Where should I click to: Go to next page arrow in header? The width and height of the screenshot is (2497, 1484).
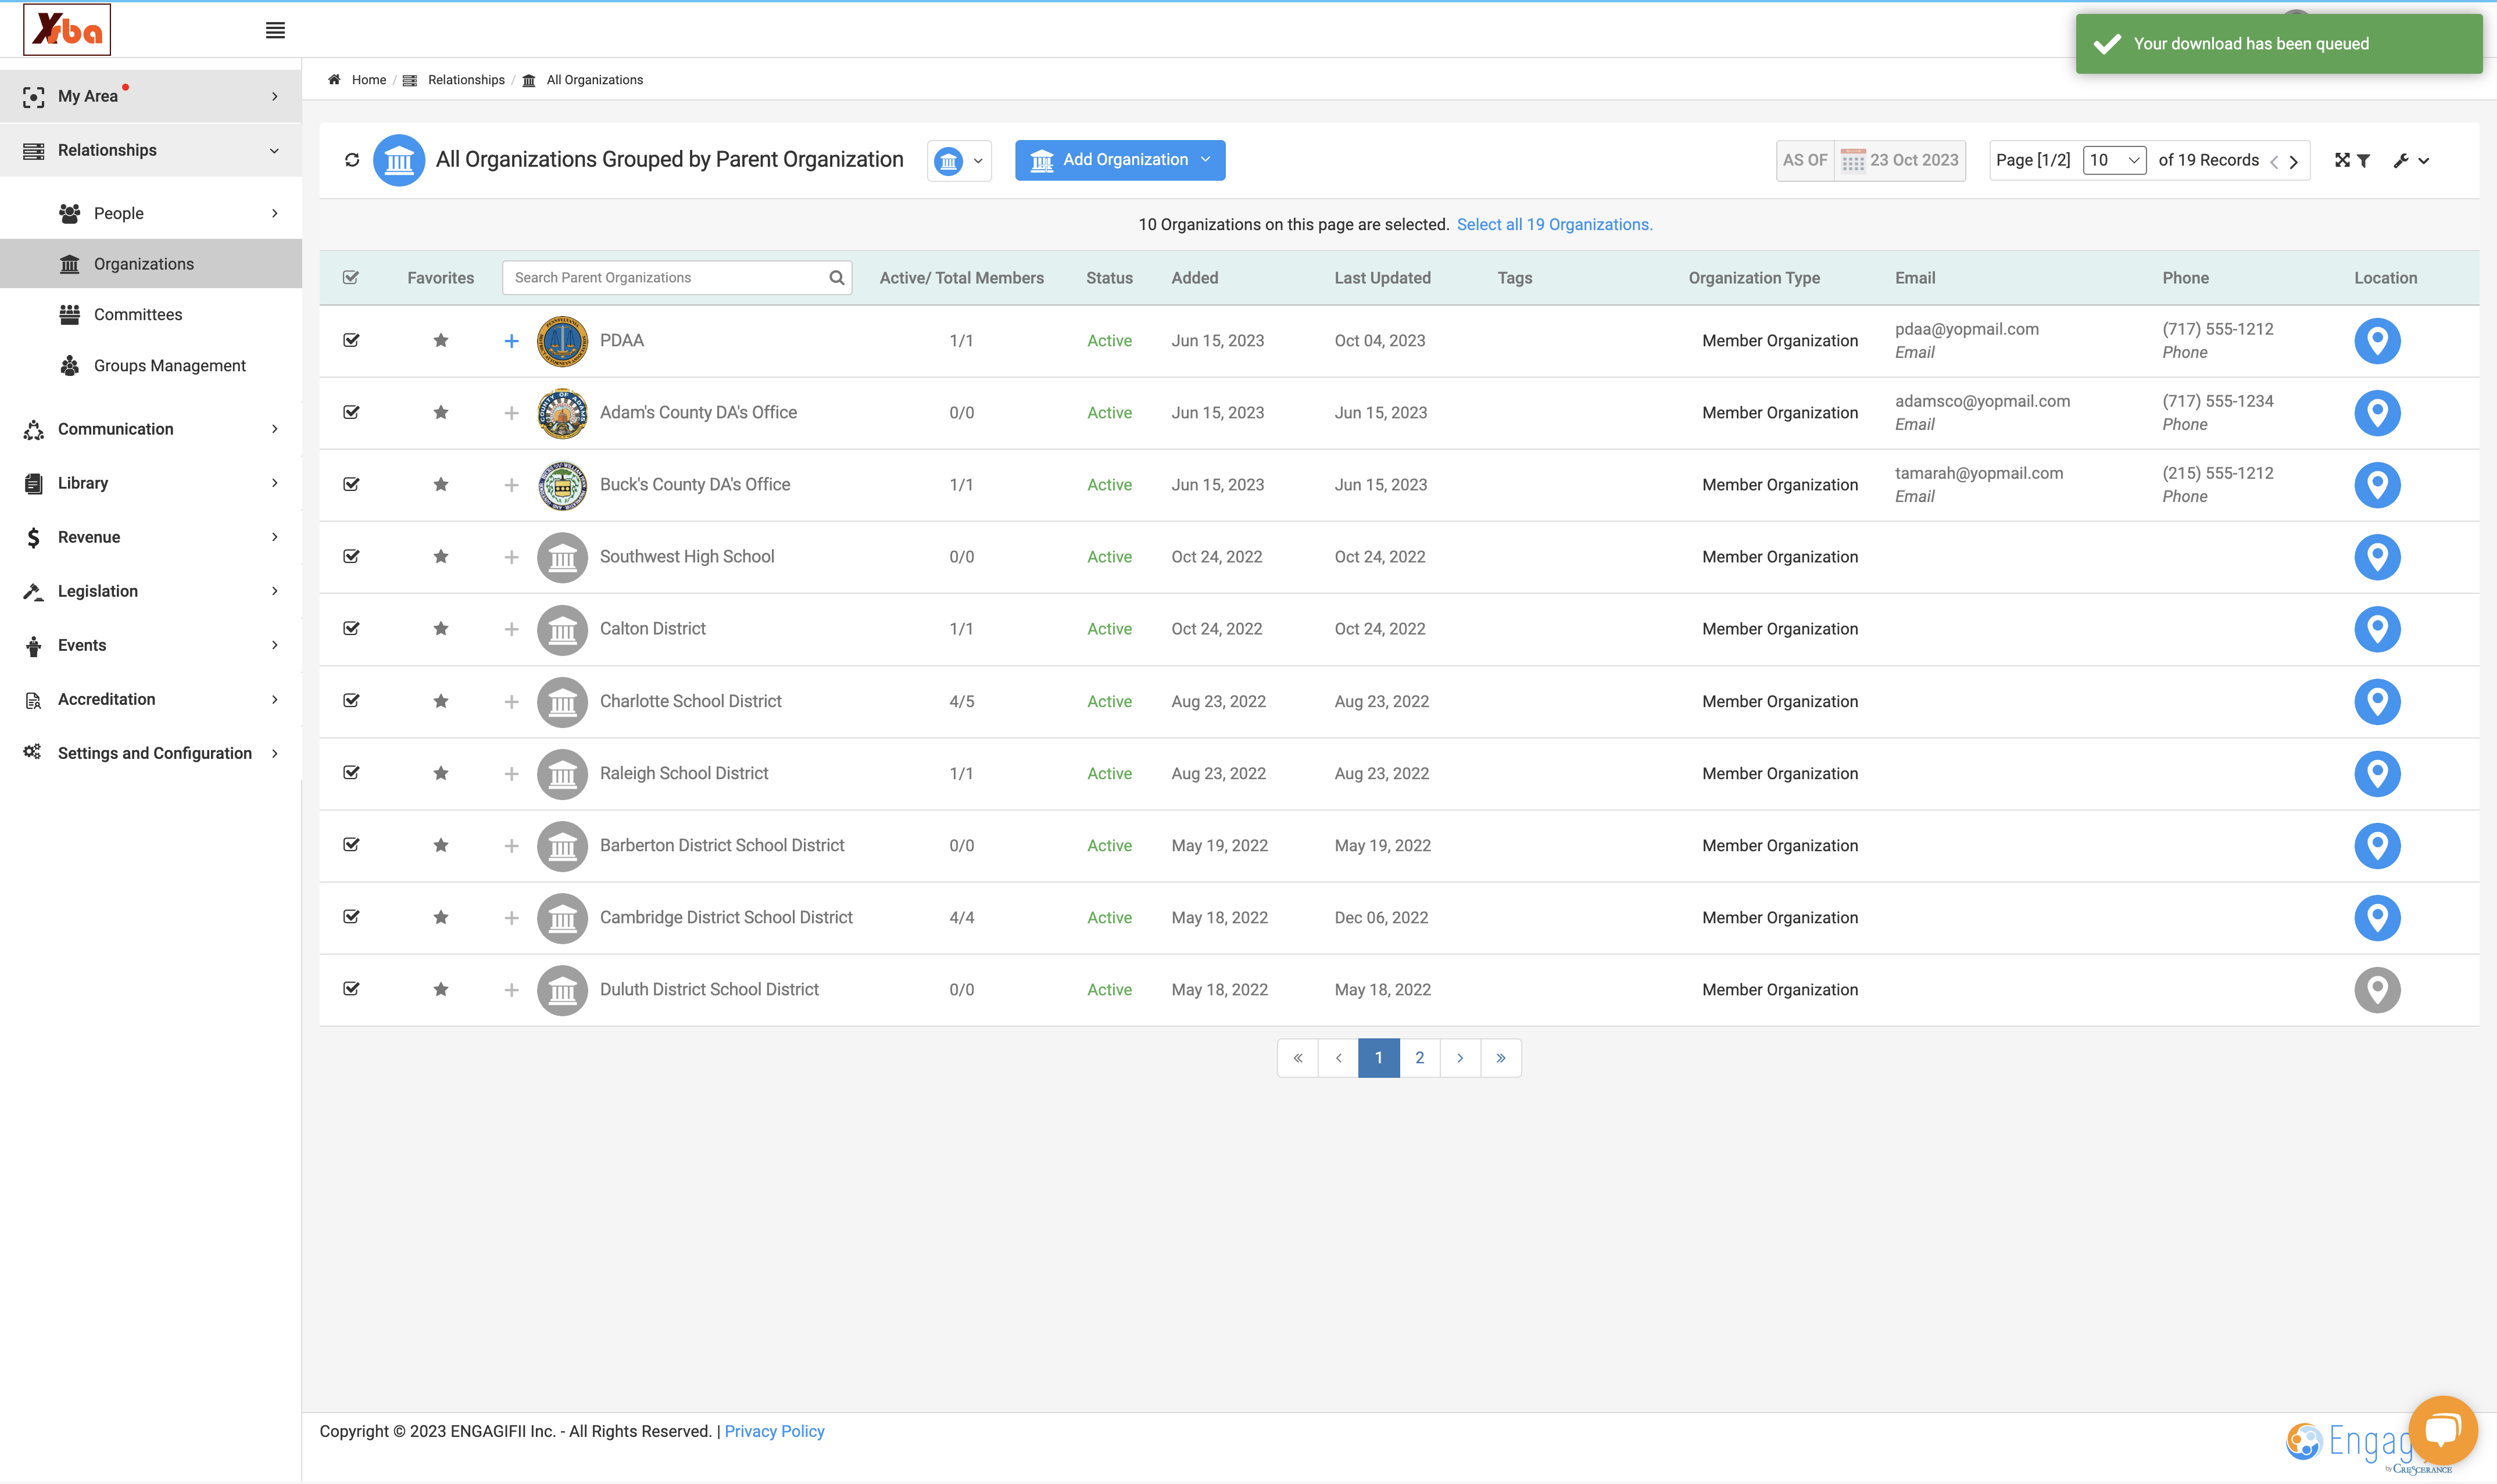pyautogui.click(x=2293, y=161)
